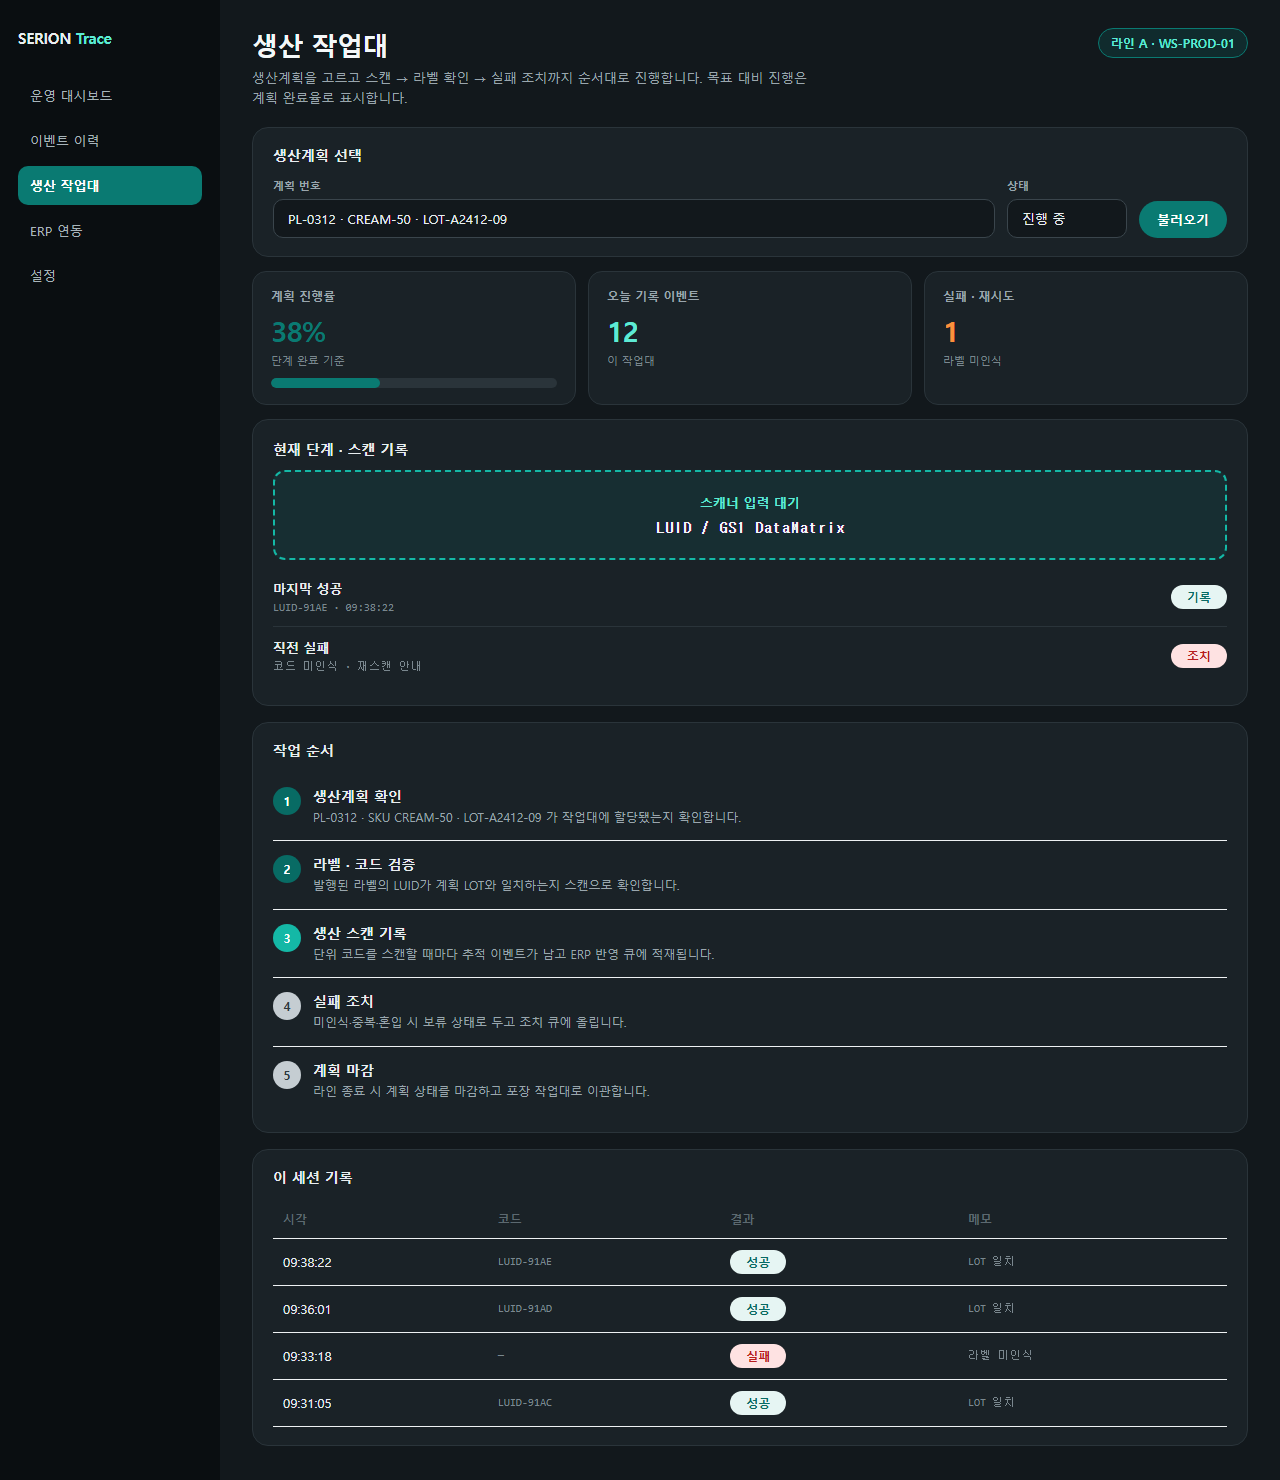The height and width of the screenshot is (1480, 1280).
Task: Click the 오늘 기록 이벤트 count 12
Action: (x=623, y=332)
